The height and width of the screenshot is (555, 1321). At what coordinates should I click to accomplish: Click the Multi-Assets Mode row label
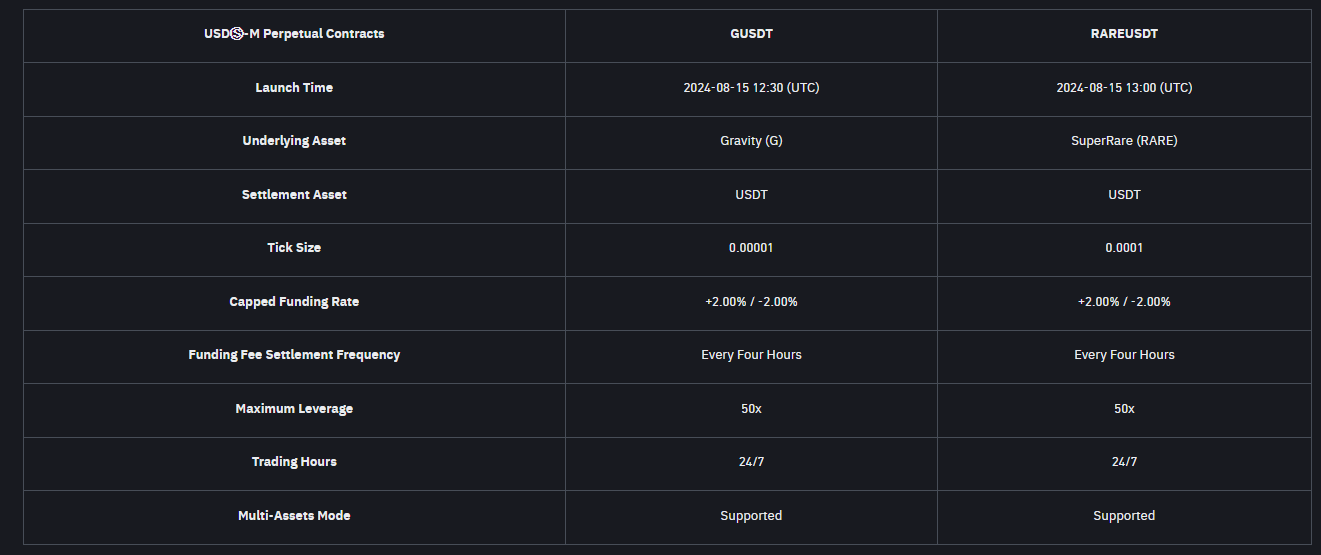pyautogui.click(x=294, y=516)
